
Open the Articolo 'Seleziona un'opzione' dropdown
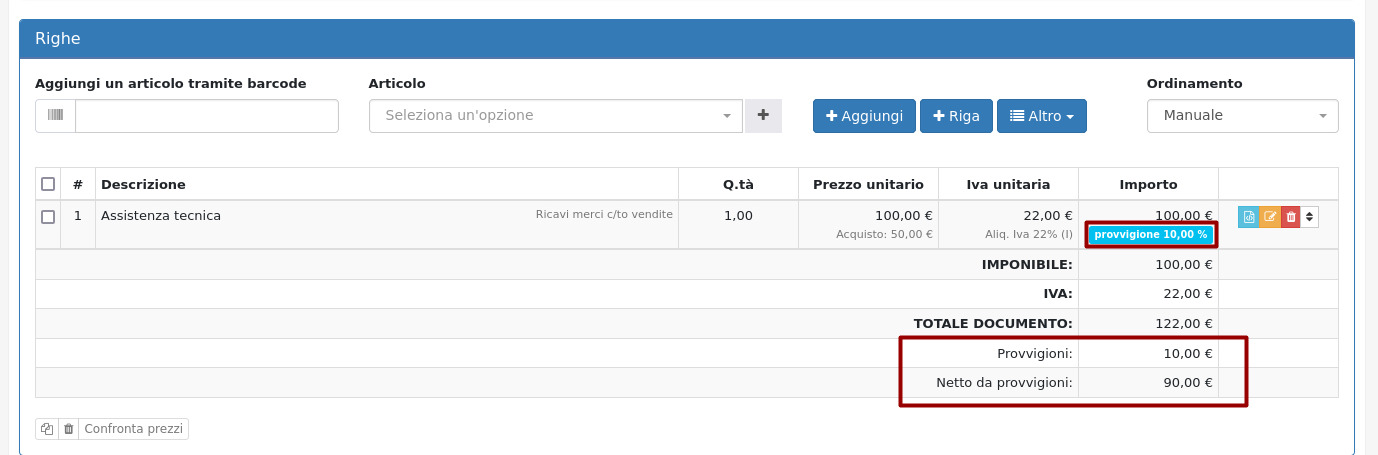556,116
